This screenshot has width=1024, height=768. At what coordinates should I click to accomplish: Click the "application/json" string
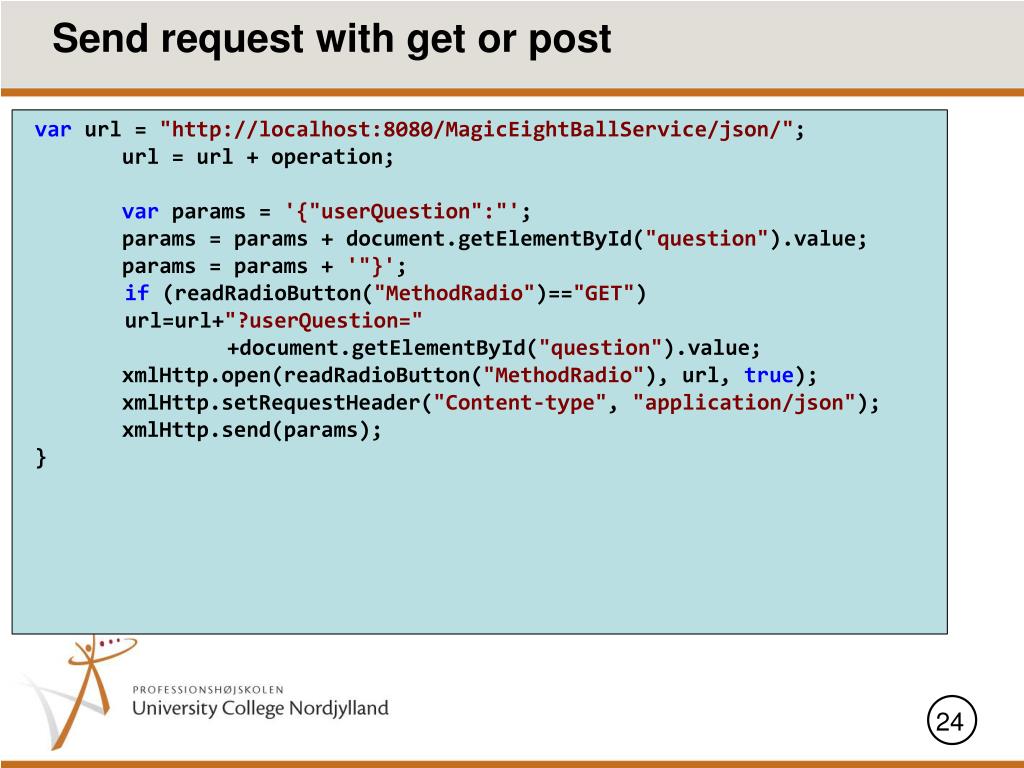[744, 403]
